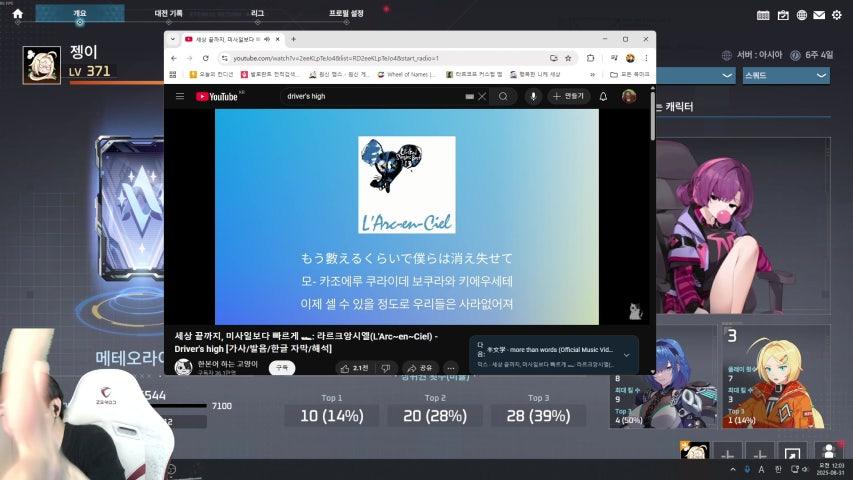Click the cat watermark on the video
Screen dimensions: 853x480
(635, 311)
